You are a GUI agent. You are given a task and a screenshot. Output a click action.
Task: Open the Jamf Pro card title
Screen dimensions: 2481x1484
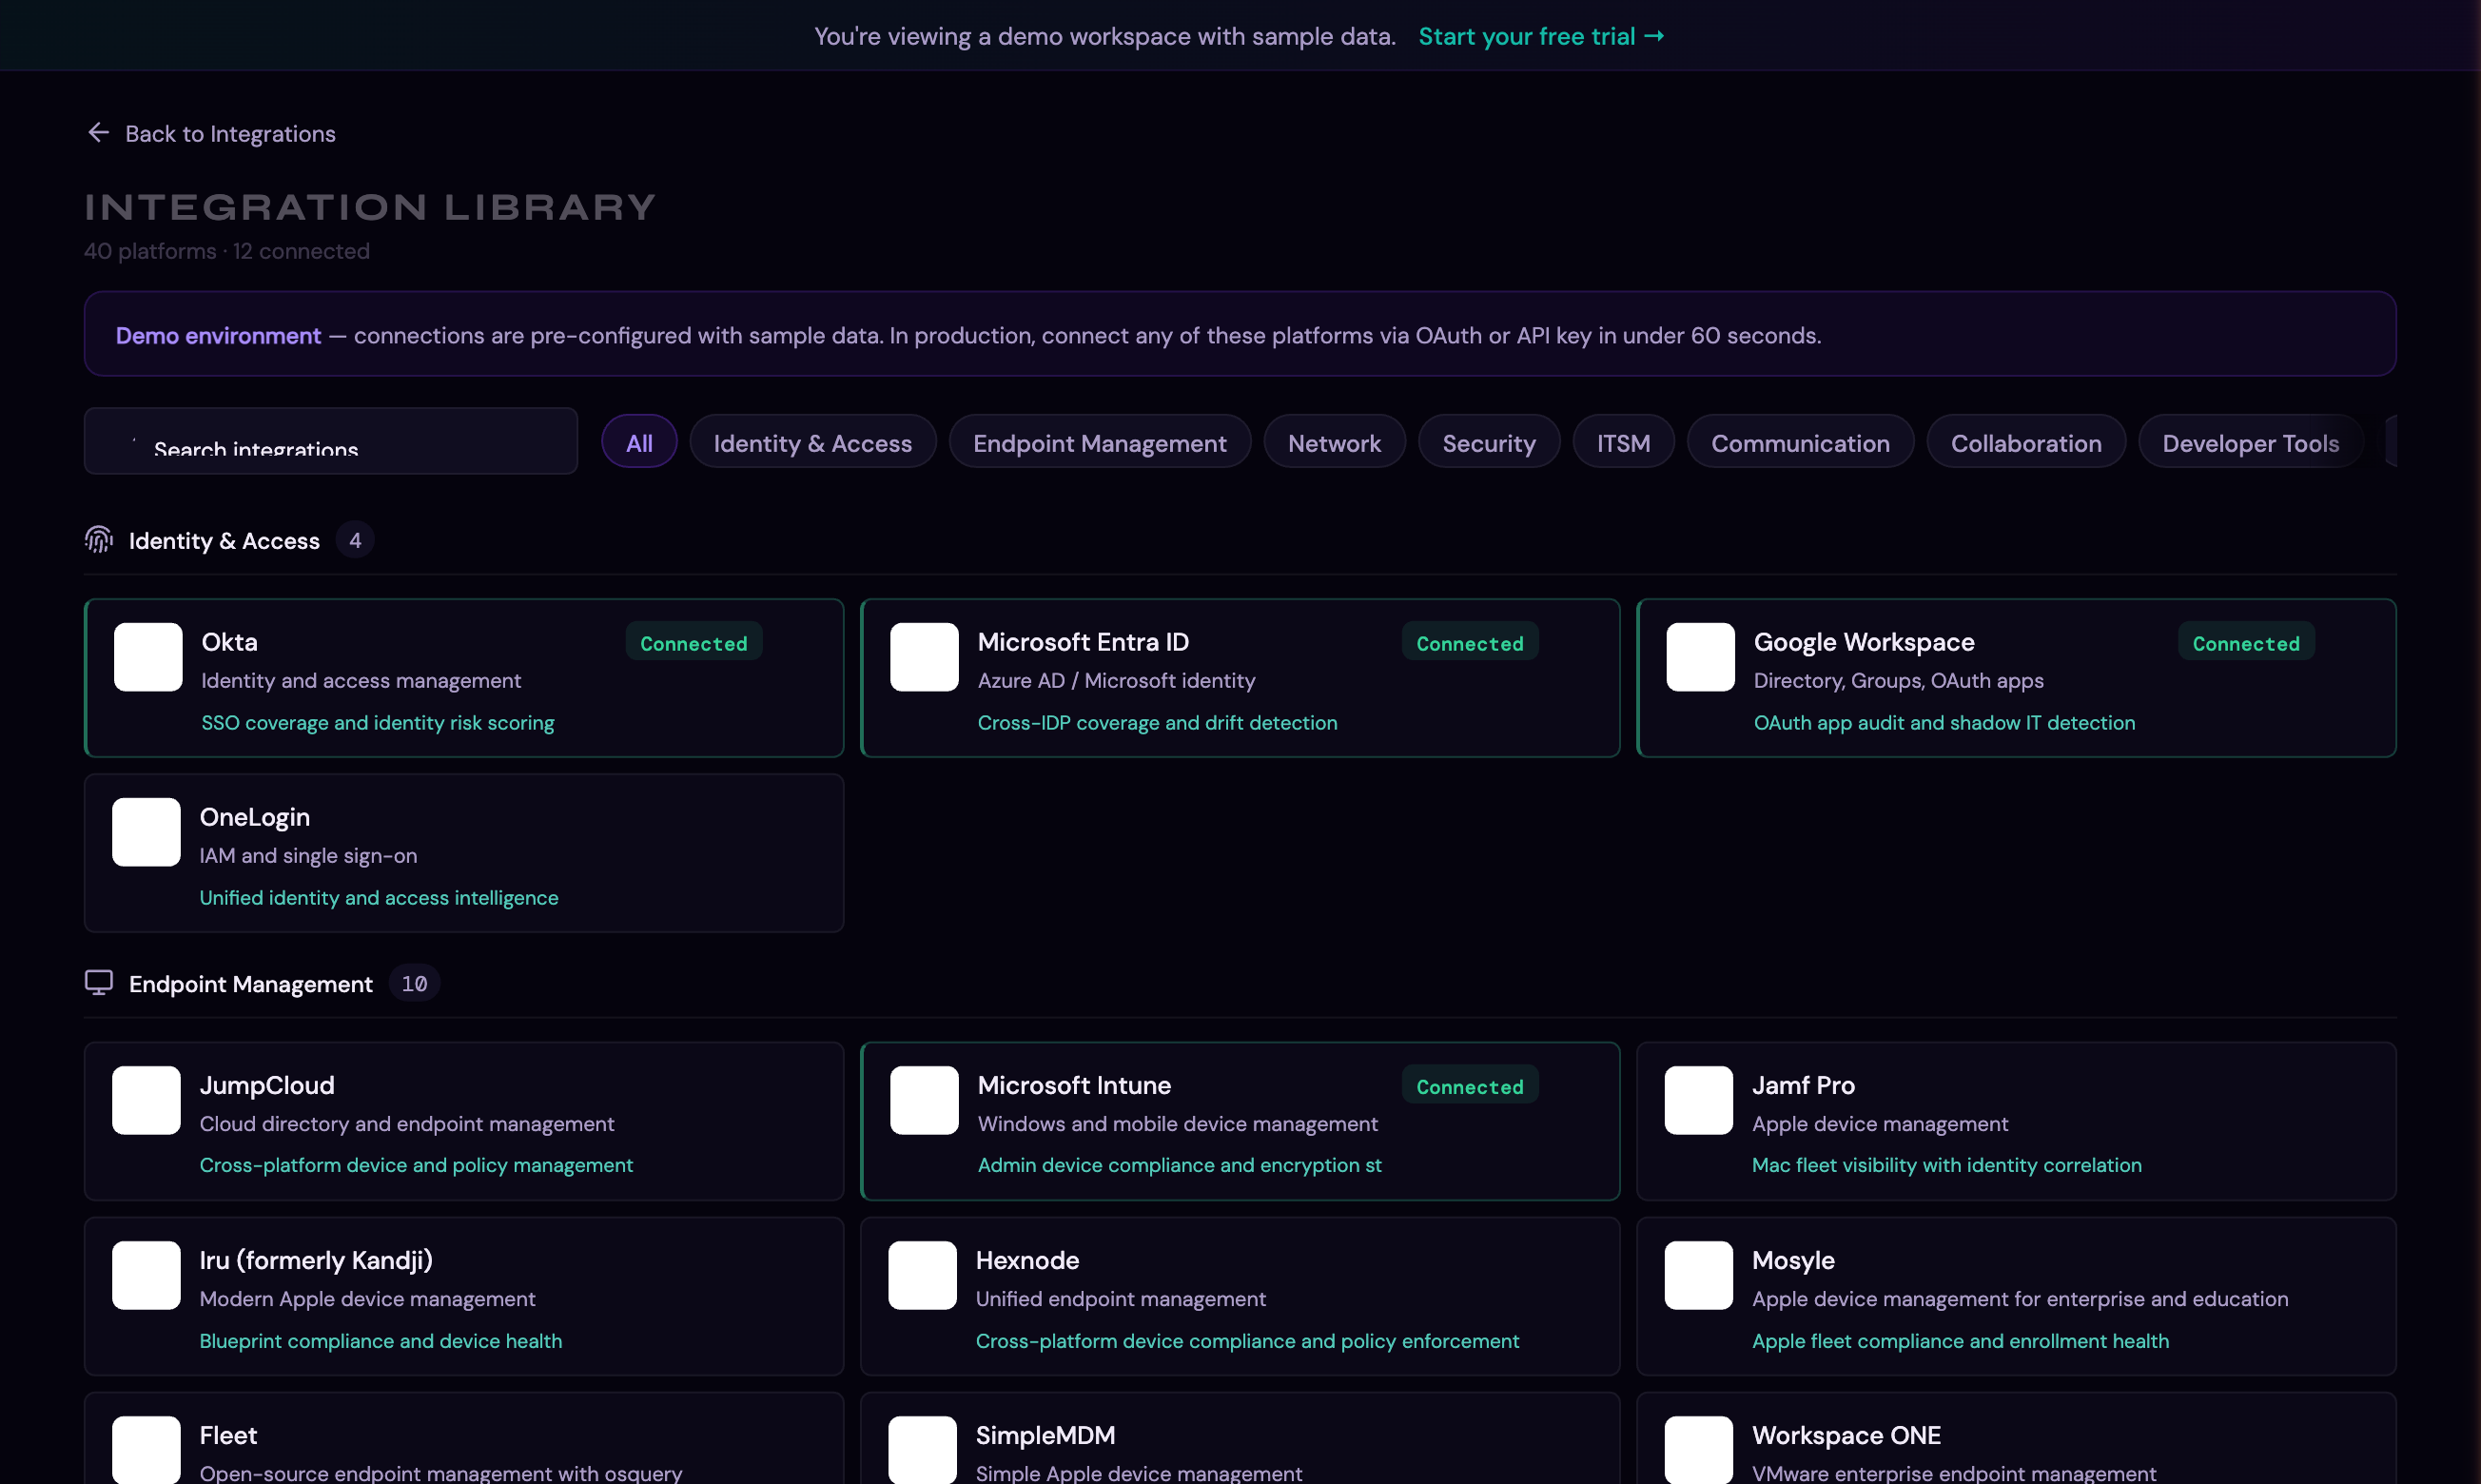pos(1803,1085)
